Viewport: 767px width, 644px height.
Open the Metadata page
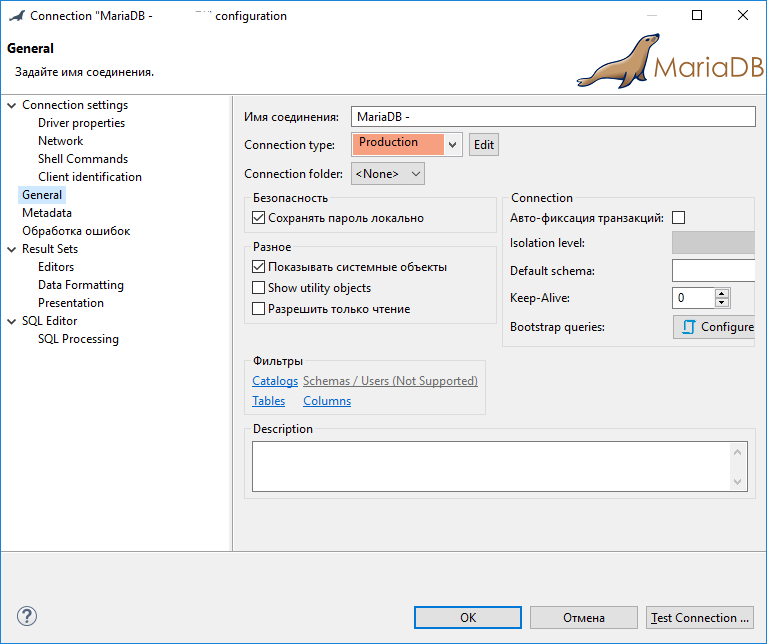pyautogui.click(x=47, y=213)
